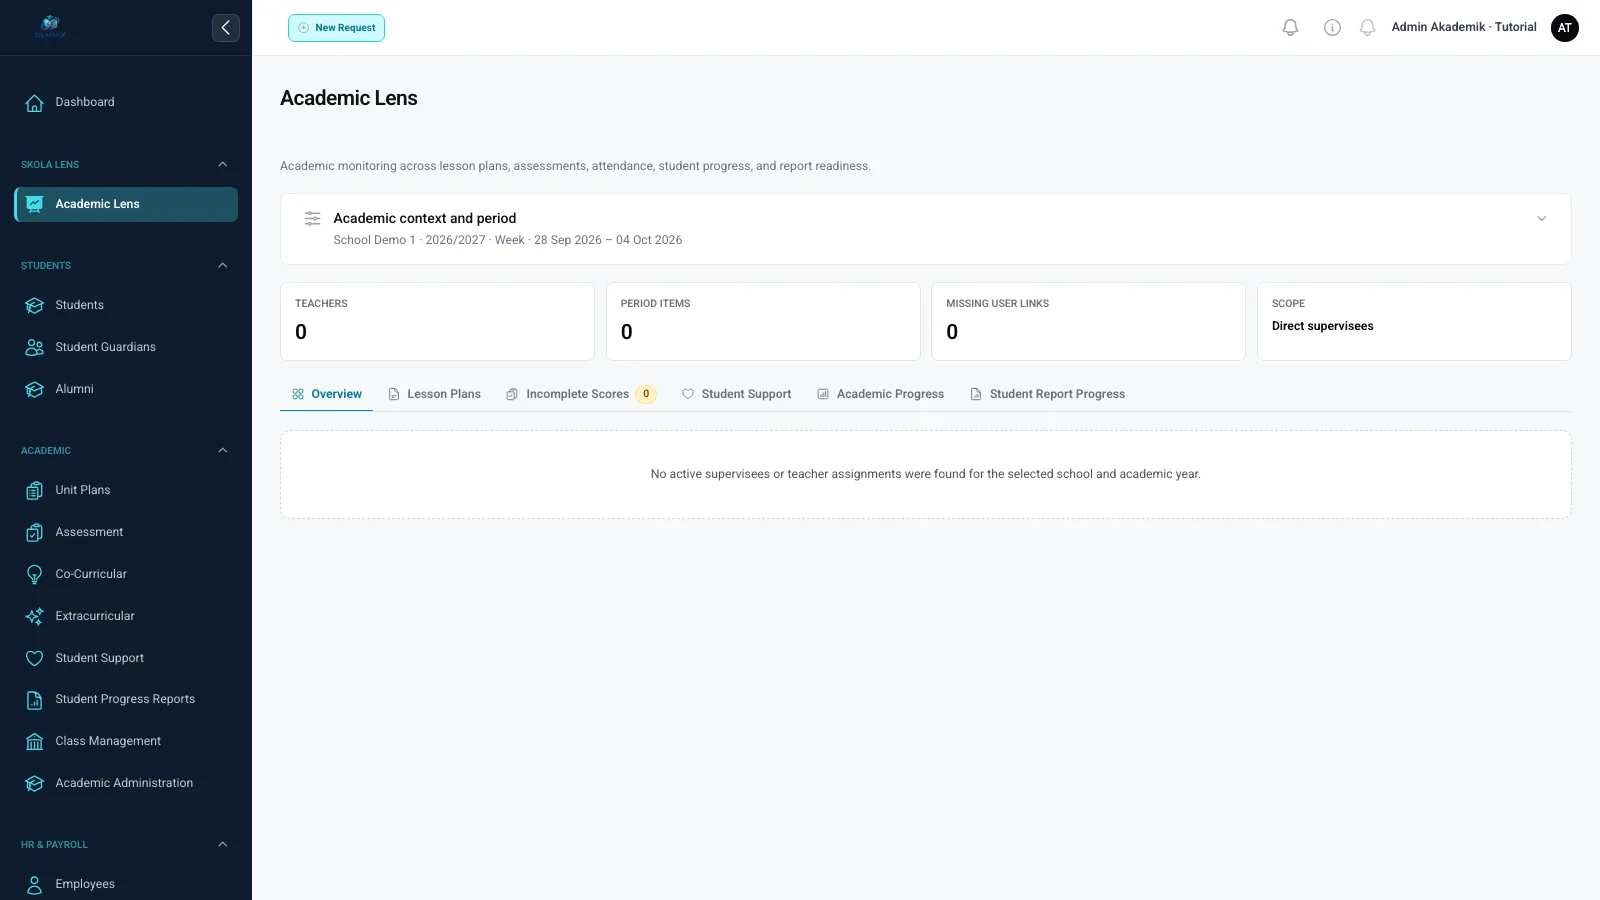Collapse the SKOLA LENS sidebar section
This screenshot has width=1600, height=900.
pos(223,164)
